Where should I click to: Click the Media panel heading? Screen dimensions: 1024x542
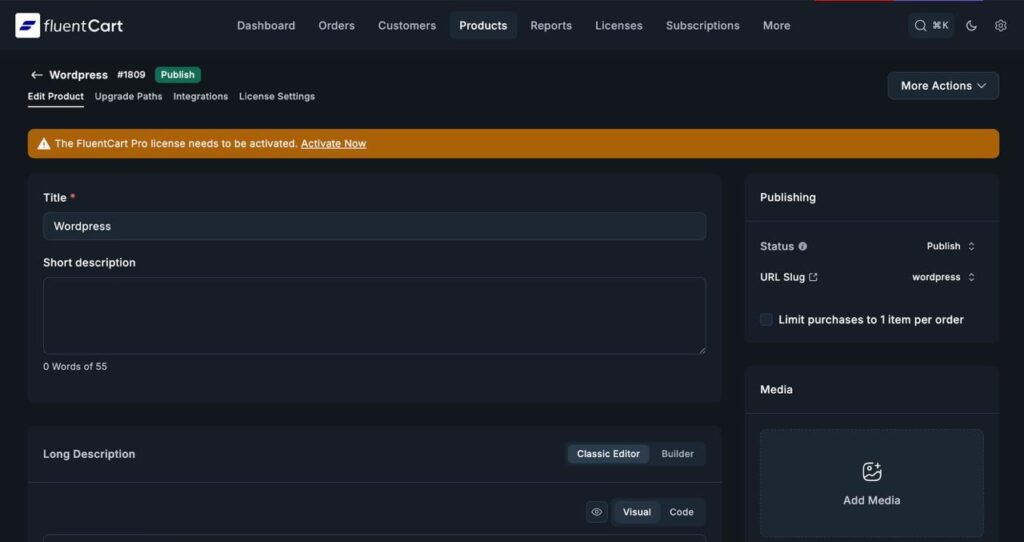[x=776, y=389]
